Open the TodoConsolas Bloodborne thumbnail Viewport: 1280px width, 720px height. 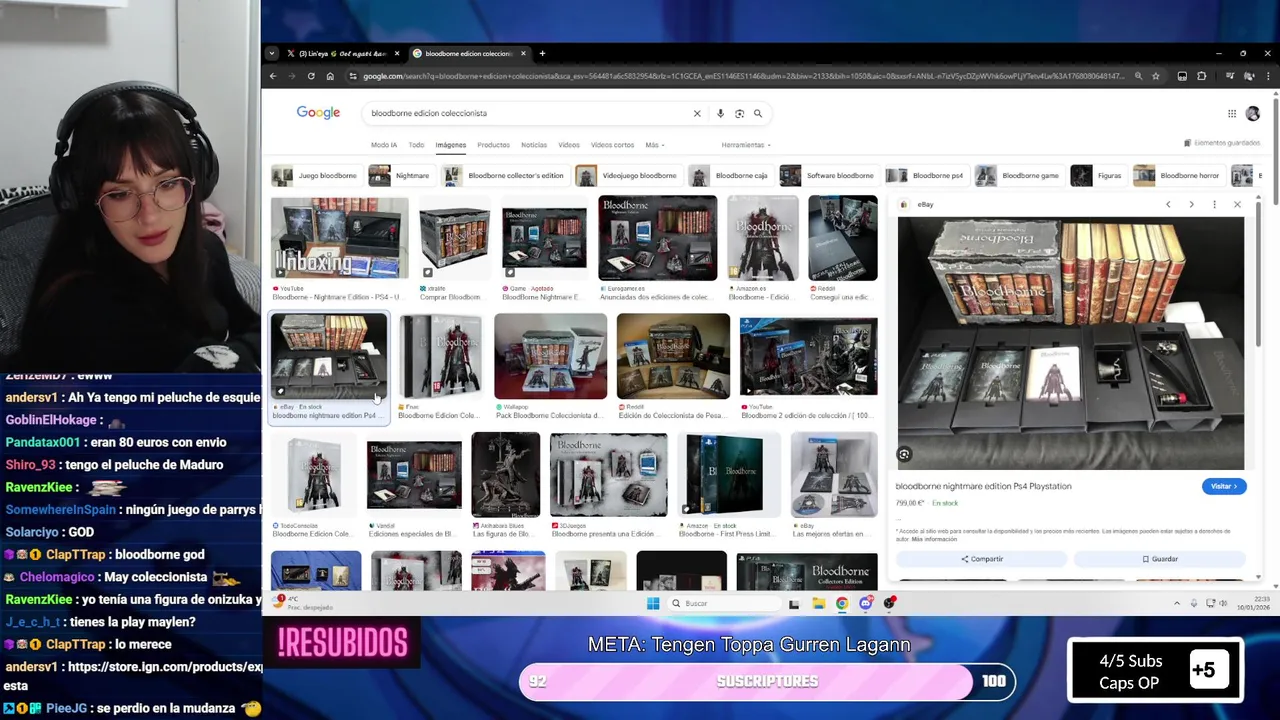pos(314,475)
